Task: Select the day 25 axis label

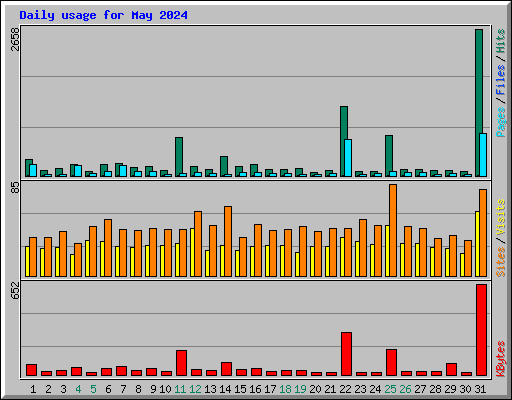Action: click(390, 389)
